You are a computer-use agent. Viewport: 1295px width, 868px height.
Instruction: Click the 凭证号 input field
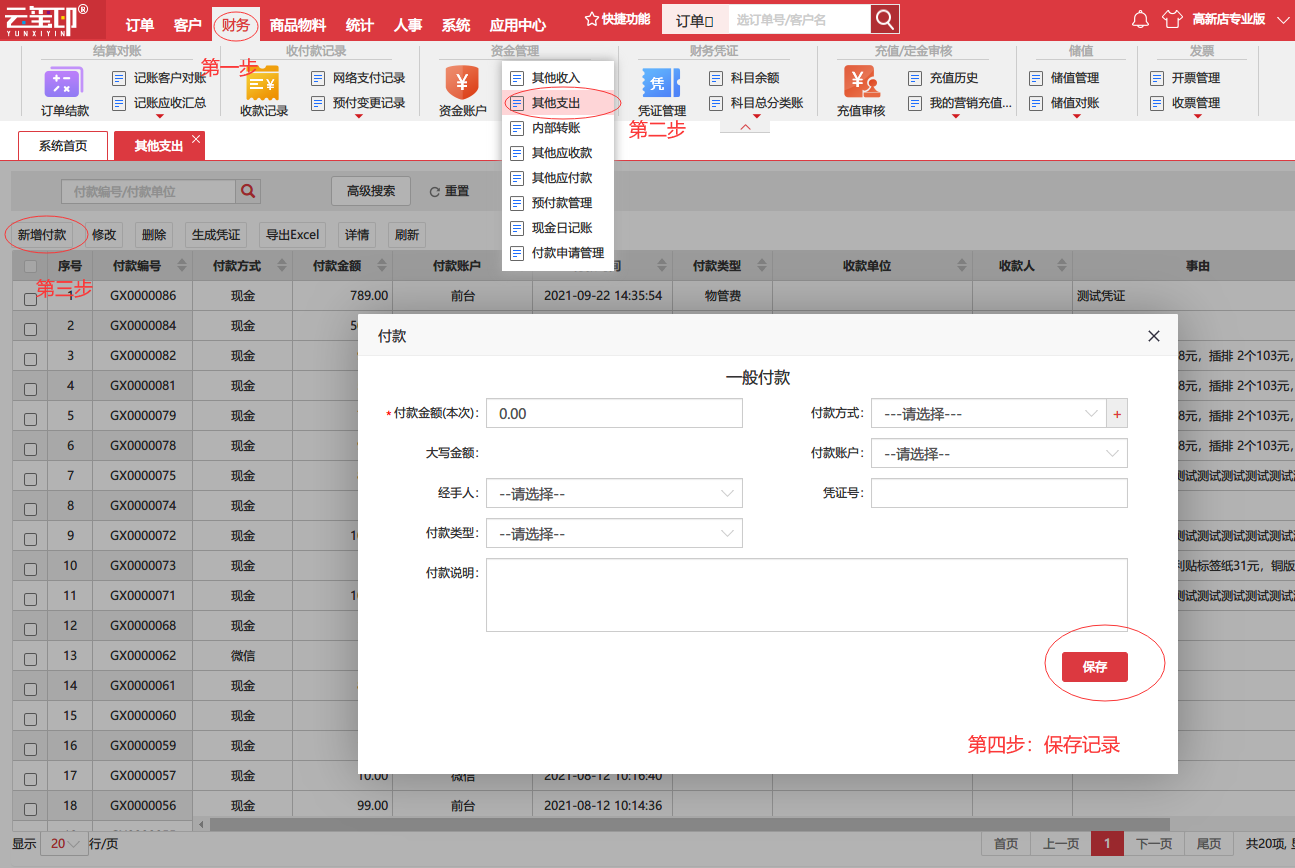(x=999, y=493)
